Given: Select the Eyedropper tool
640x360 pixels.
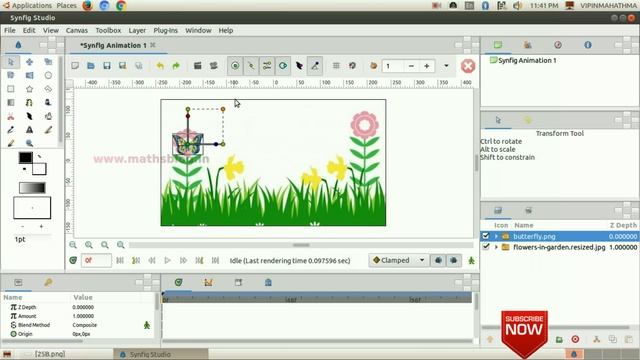Looking at the screenshot, I should [x=11, y=130].
